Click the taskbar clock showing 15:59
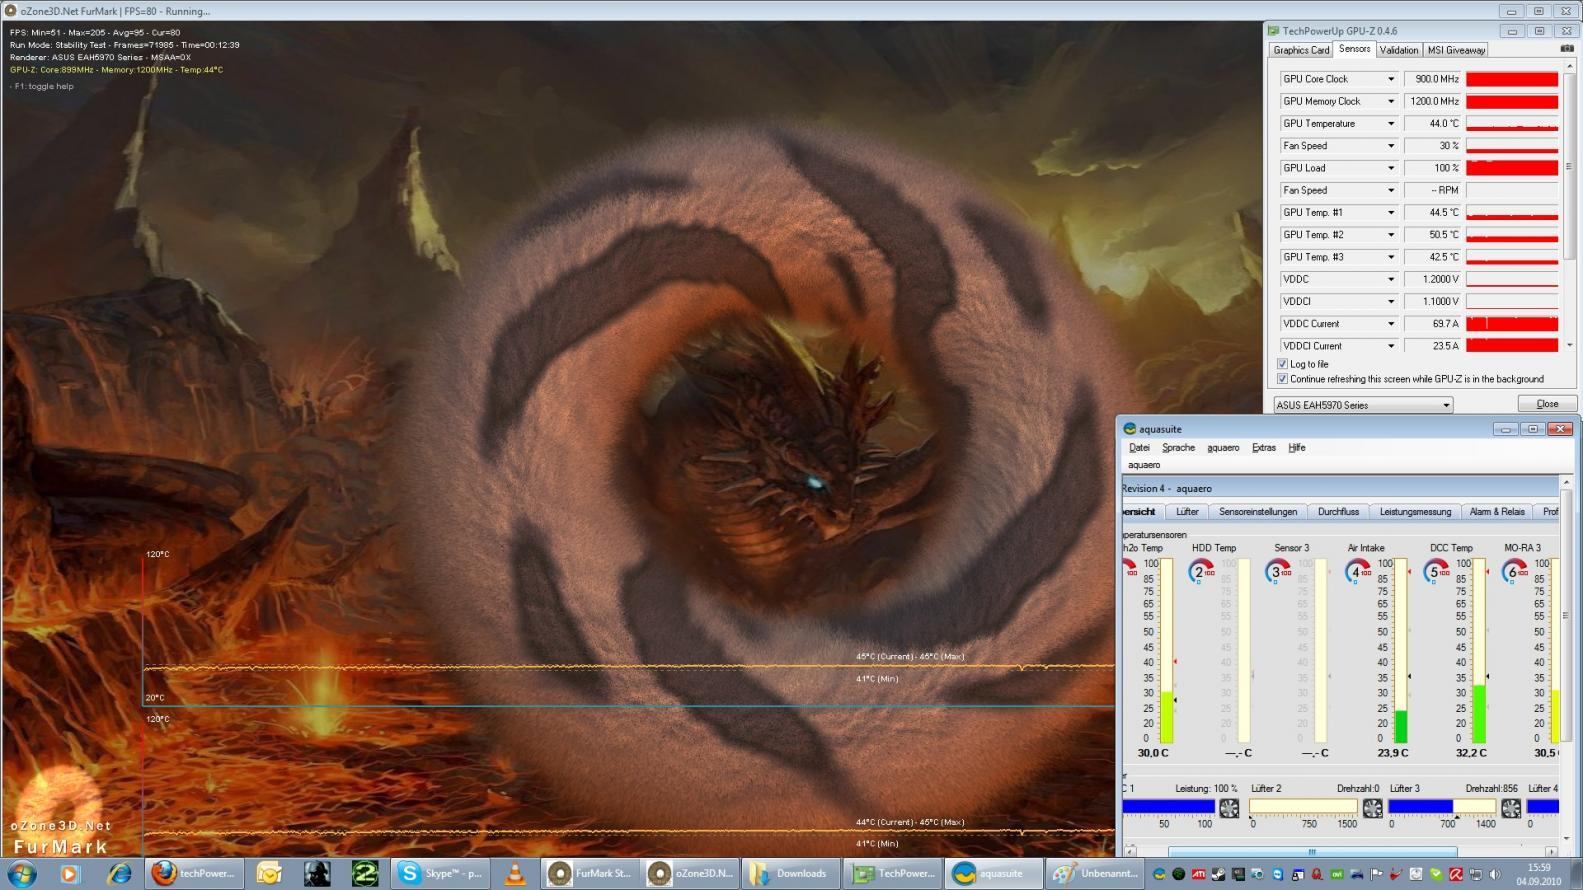This screenshot has height=890, width=1583. 1539,874
